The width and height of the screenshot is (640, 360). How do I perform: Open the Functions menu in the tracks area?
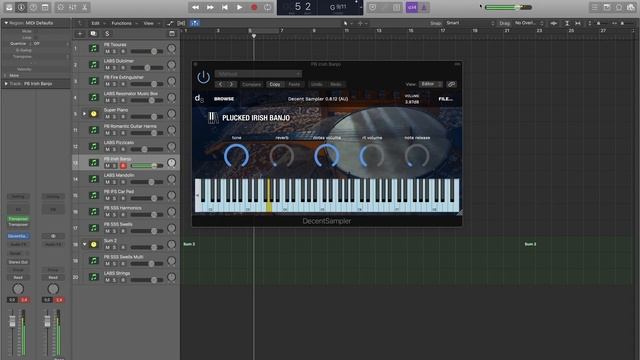pyautogui.click(x=124, y=23)
